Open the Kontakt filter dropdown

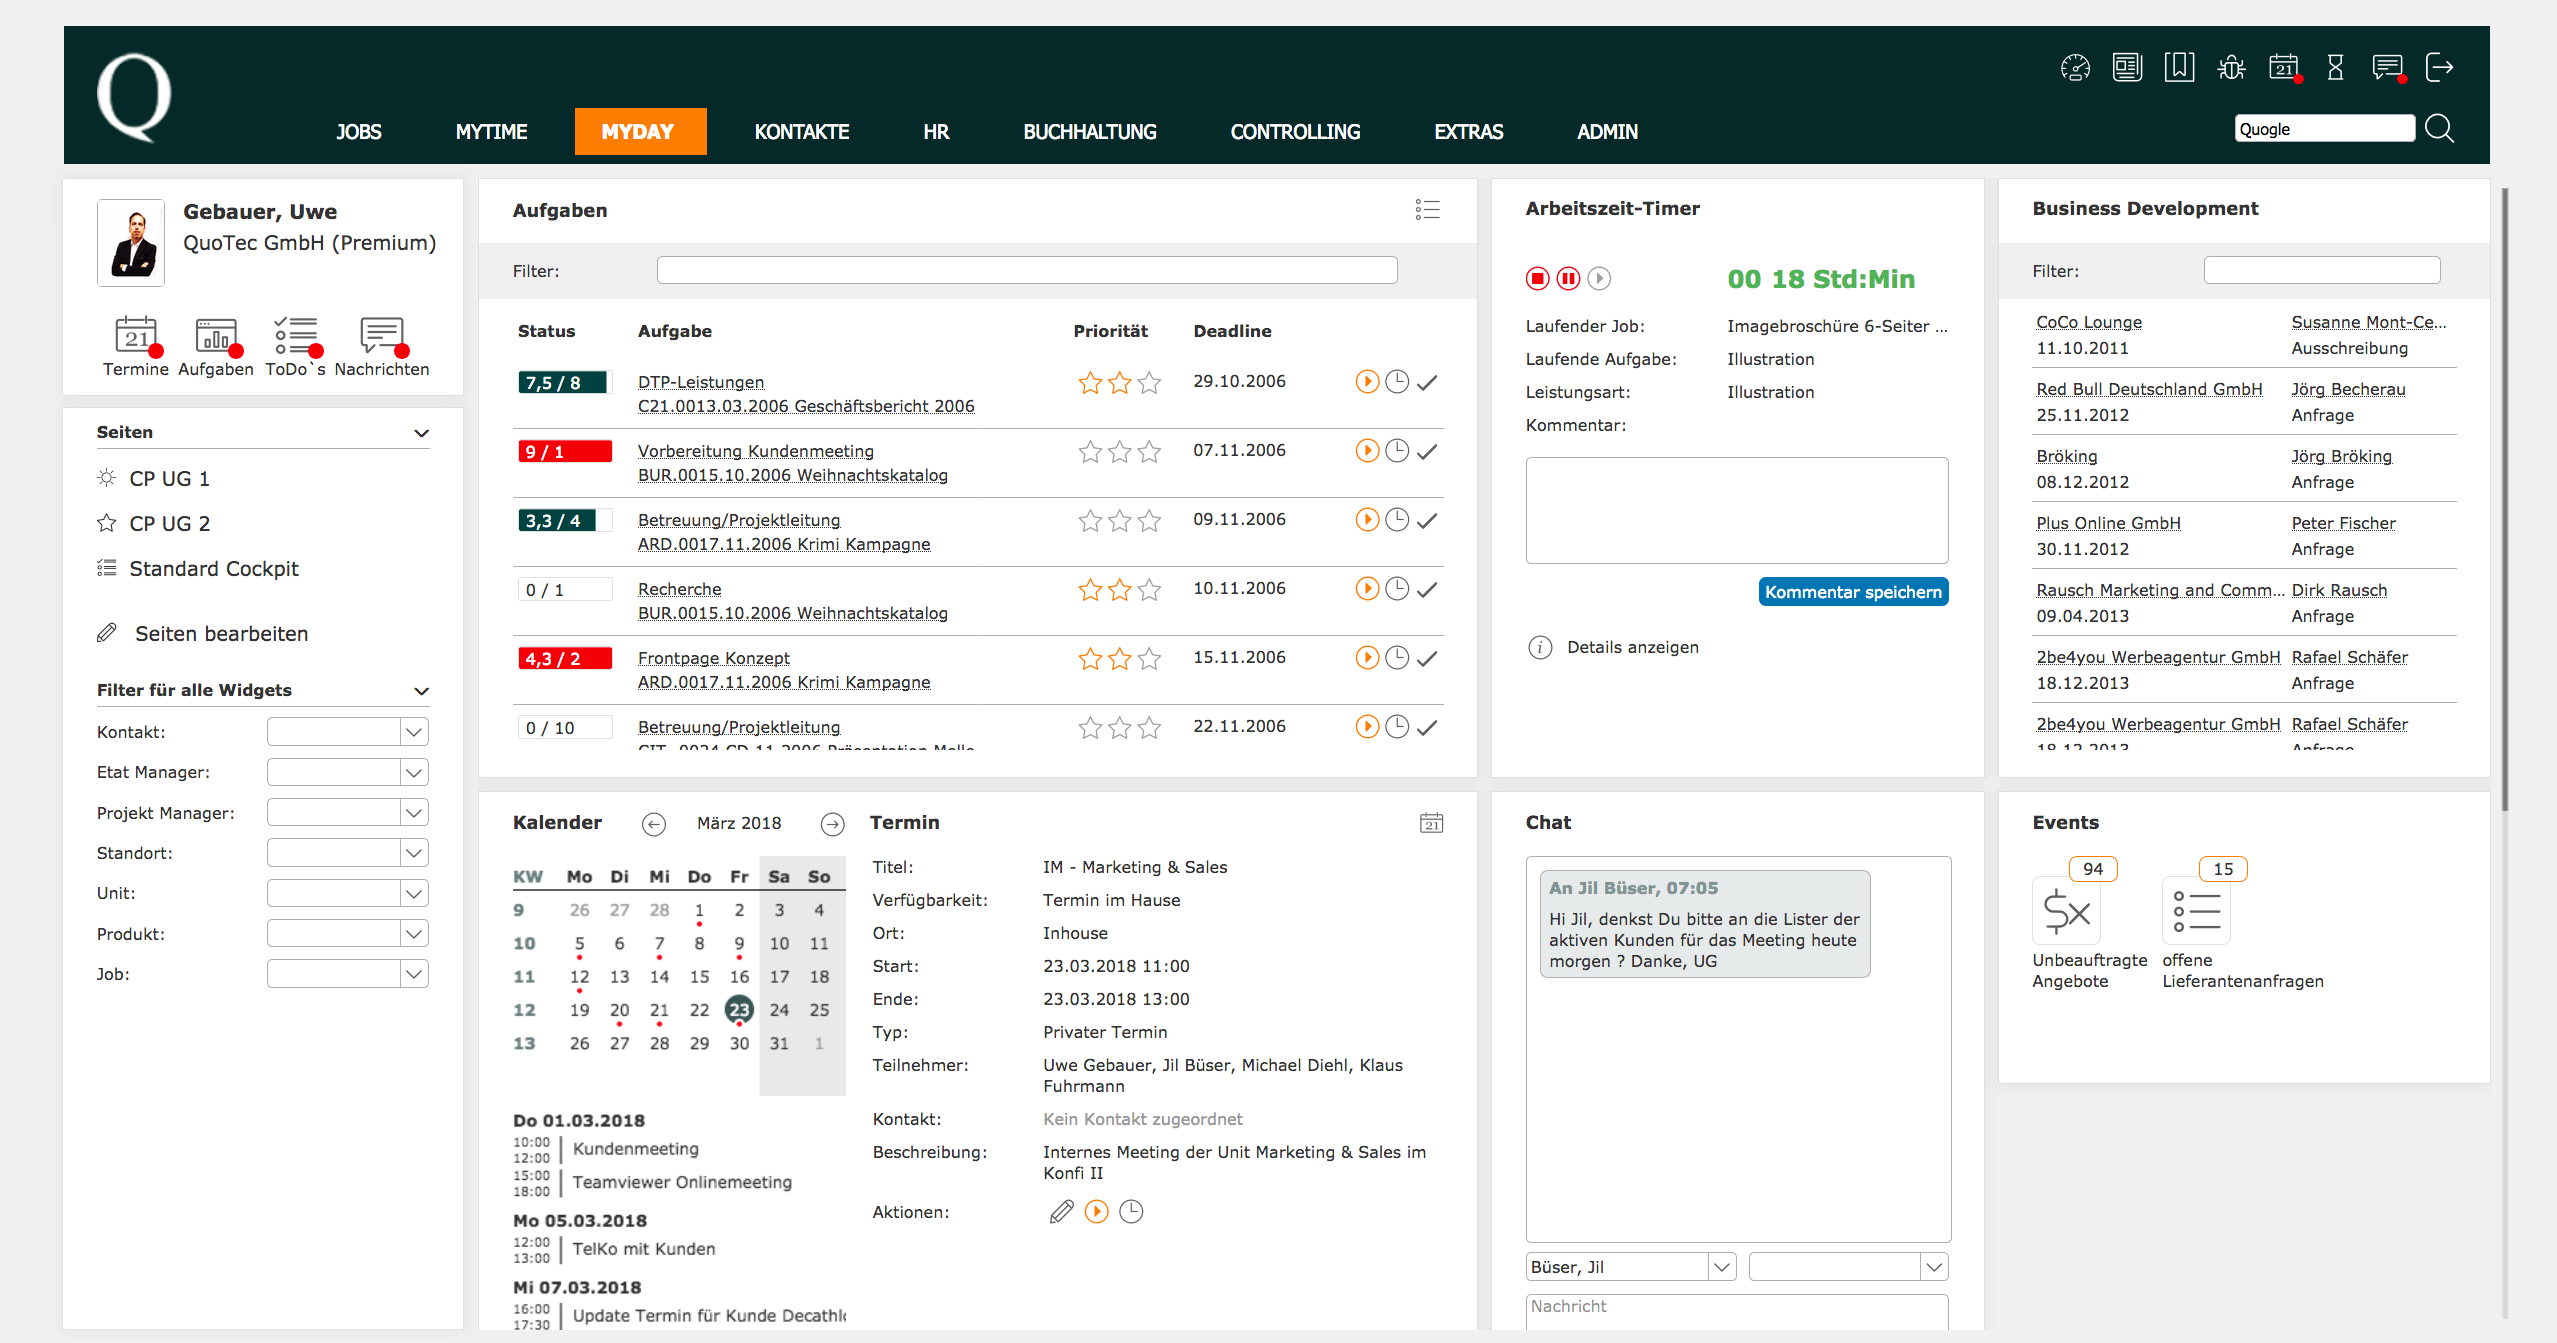[x=414, y=732]
